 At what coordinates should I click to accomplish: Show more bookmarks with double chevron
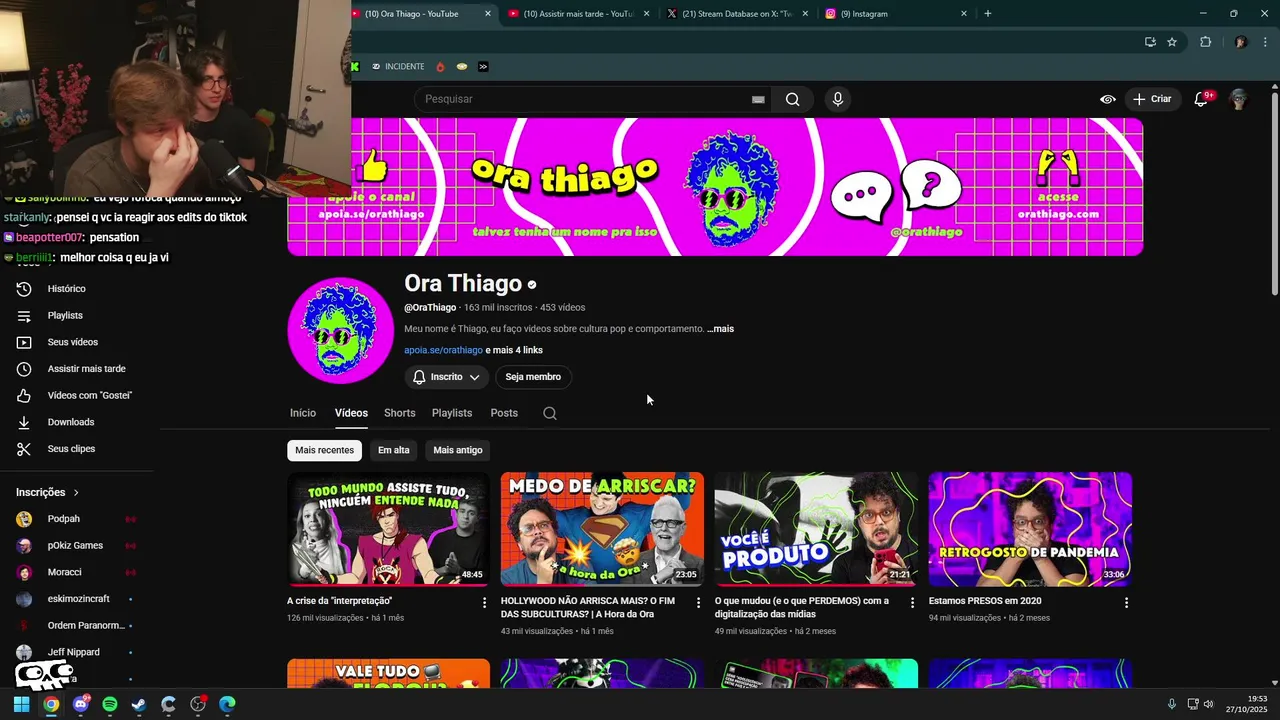point(483,66)
